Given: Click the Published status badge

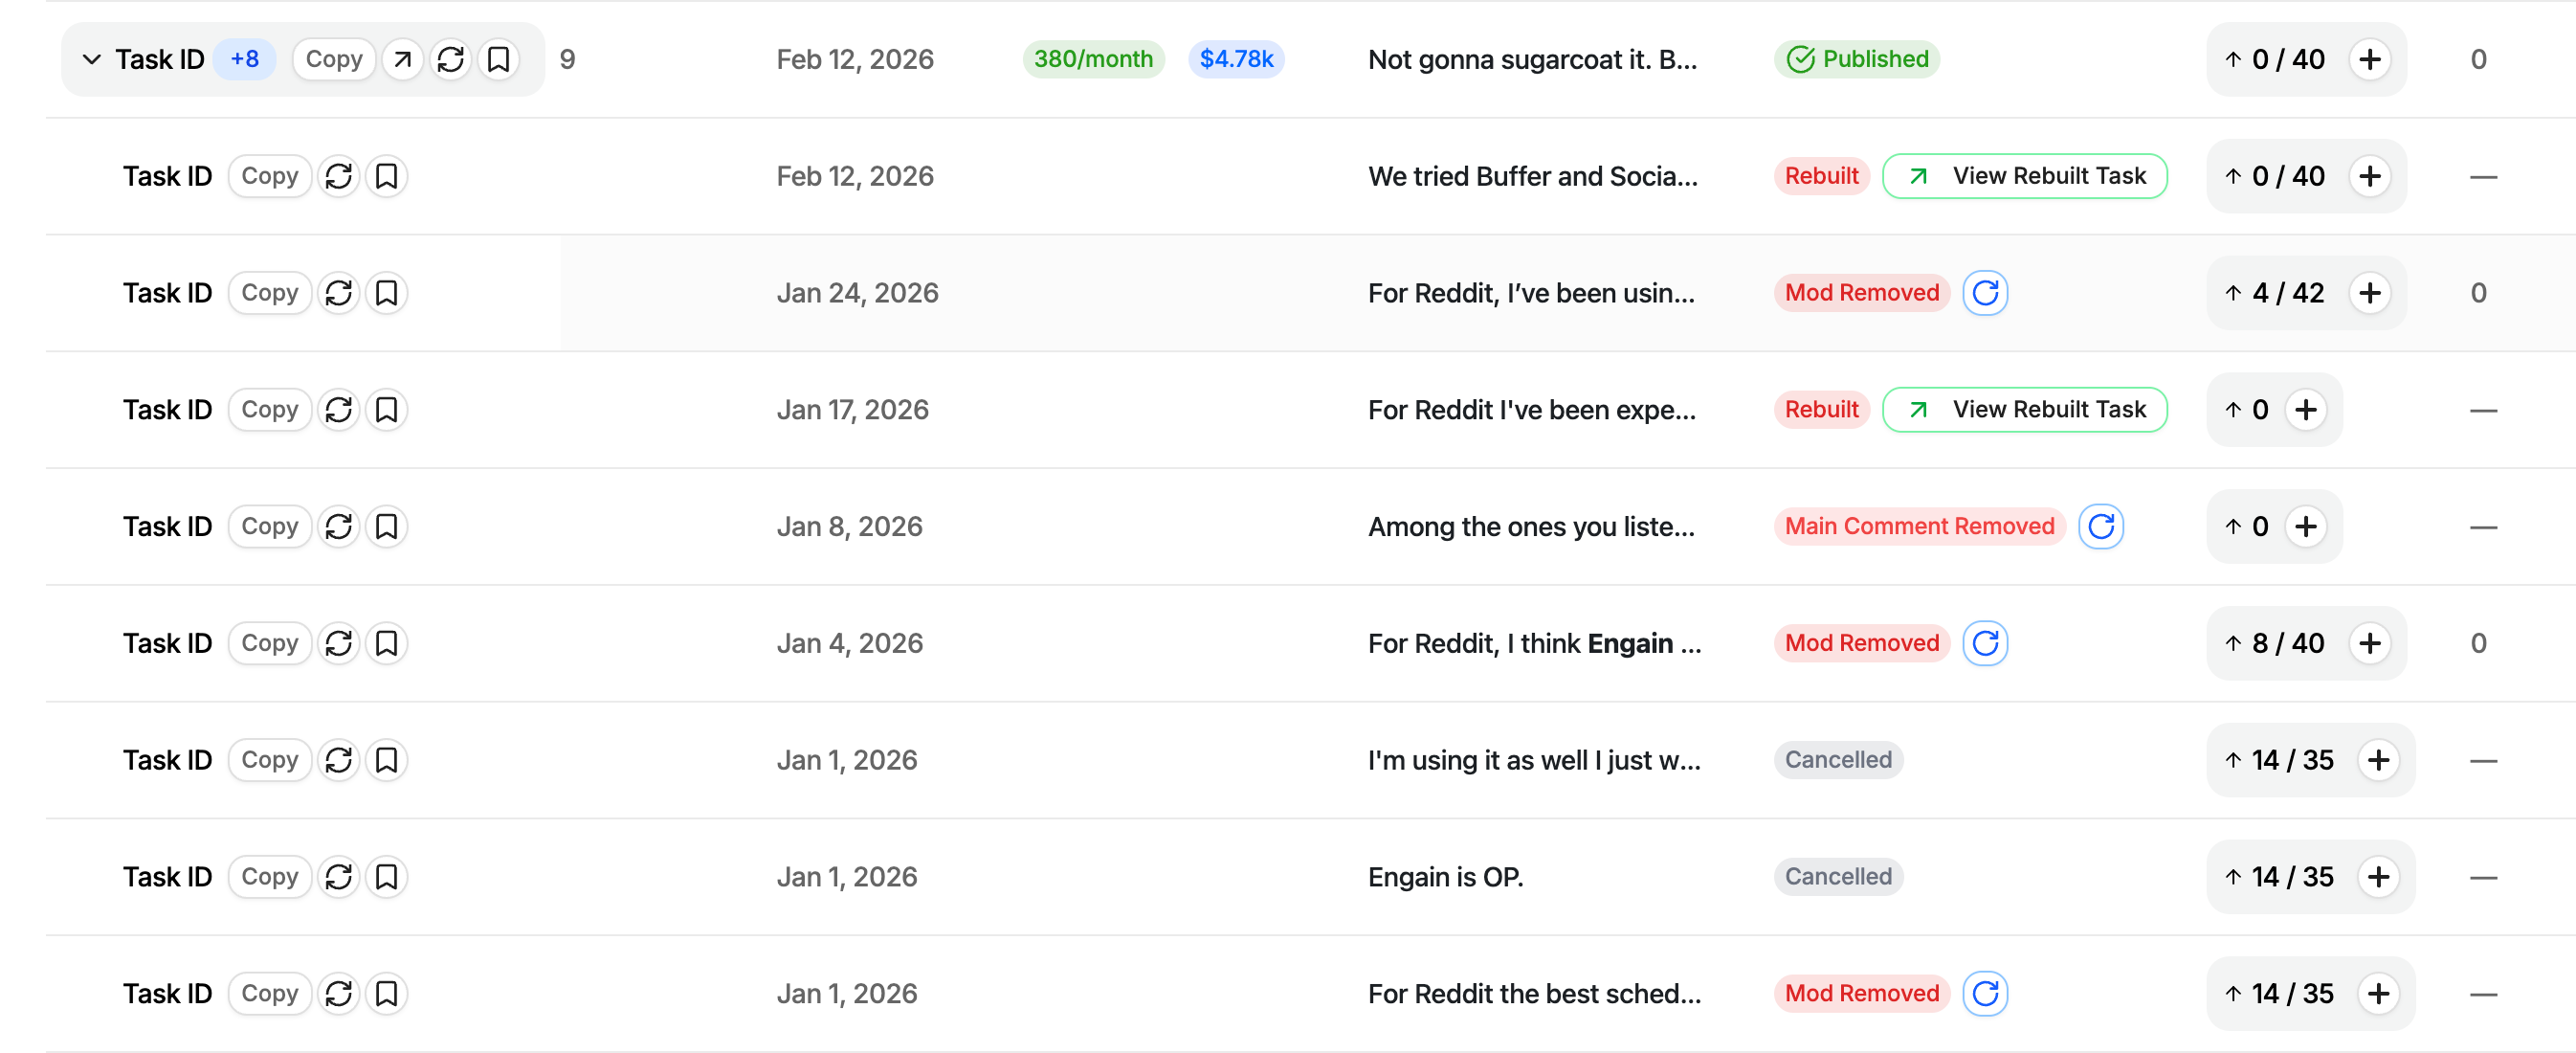Looking at the screenshot, I should [1857, 59].
